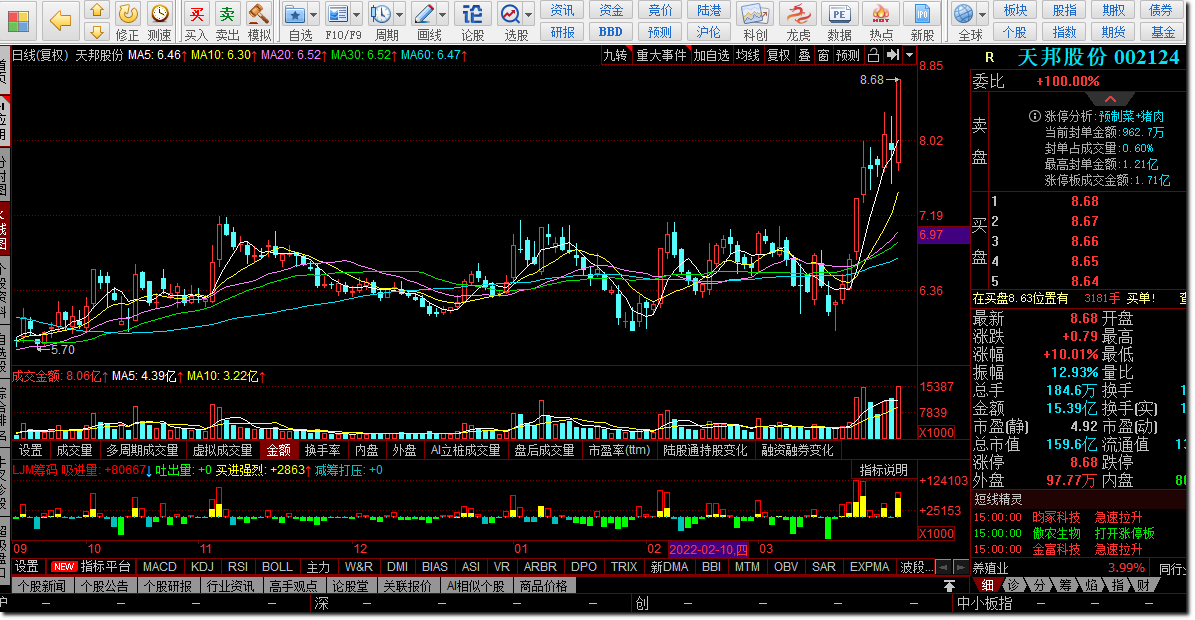Image resolution: width=1195 pixels, height=620 pixels.
Task: Toggle 复权 price adjustment on chart
Action: pyautogui.click(x=778, y=55)
